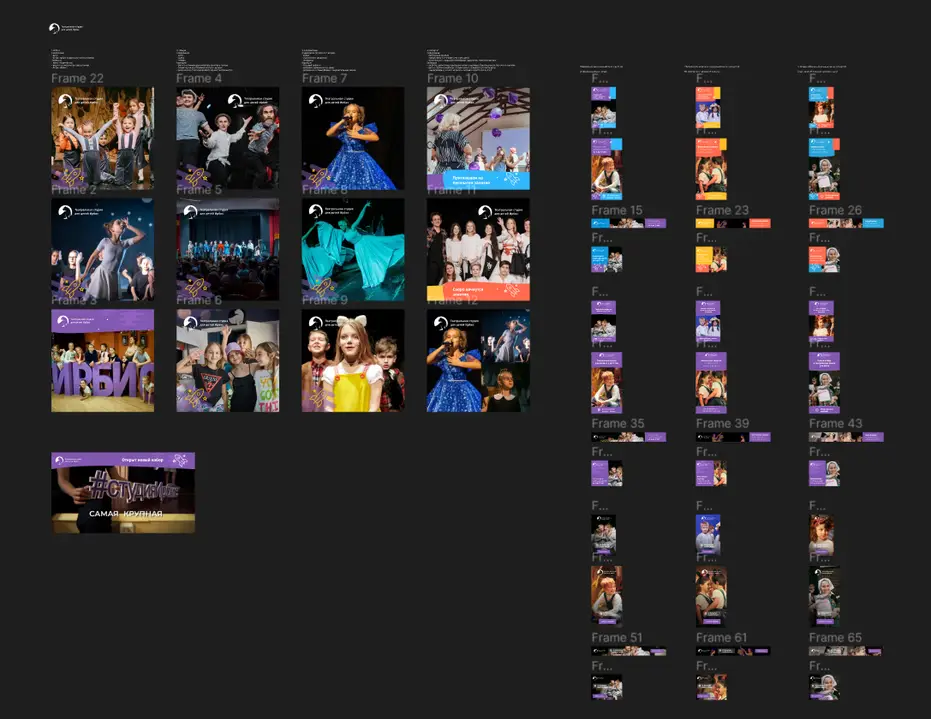Click the girl with cat ears in yellow dress

pos(353,360)
